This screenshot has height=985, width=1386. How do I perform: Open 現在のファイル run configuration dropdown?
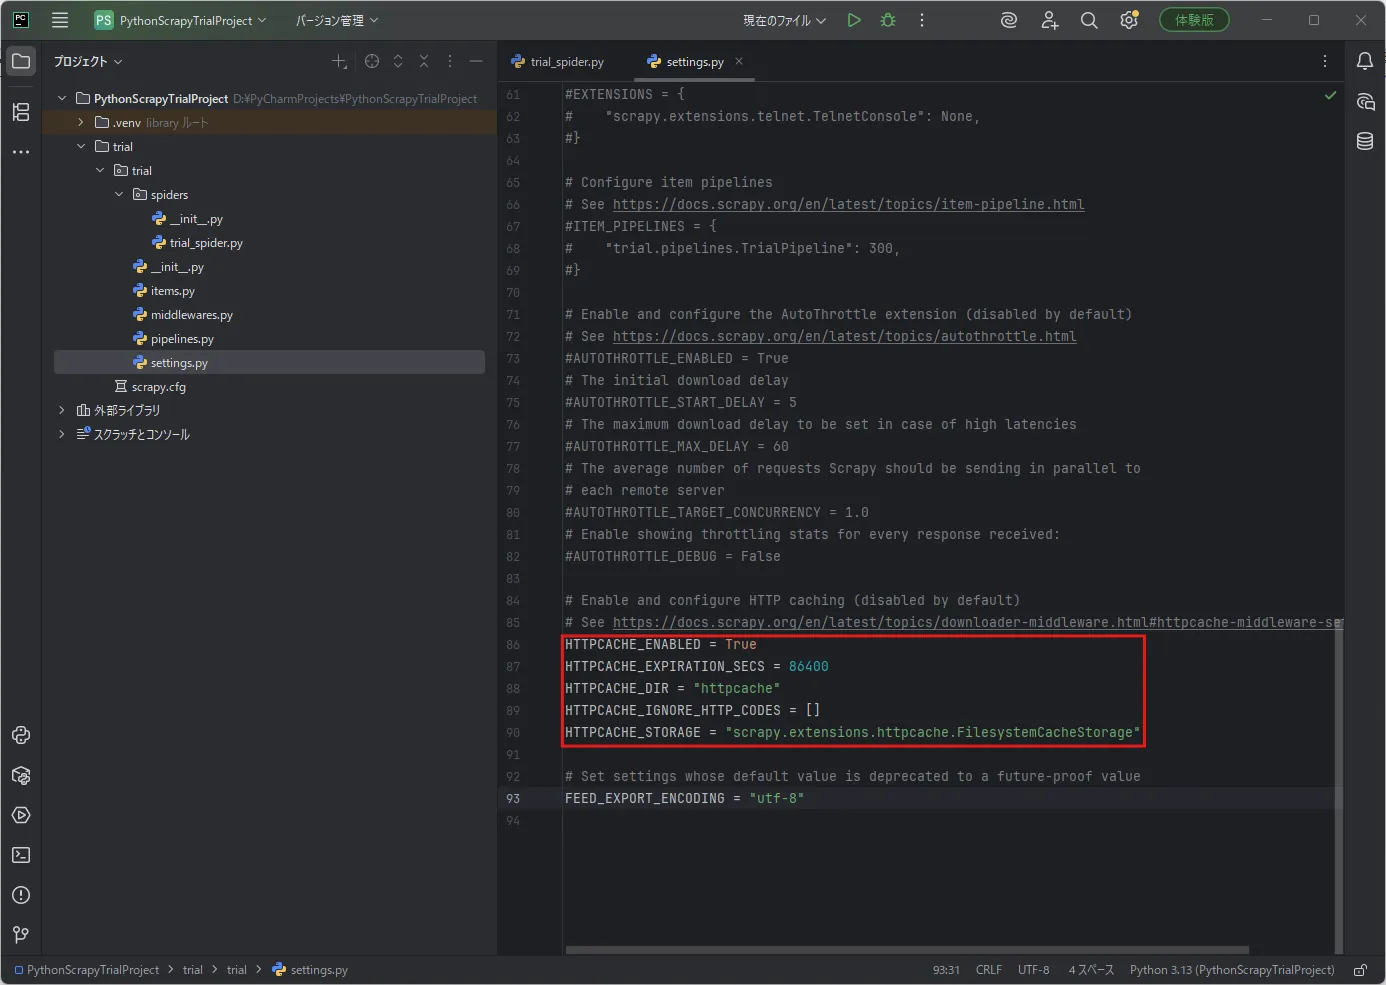784,20
